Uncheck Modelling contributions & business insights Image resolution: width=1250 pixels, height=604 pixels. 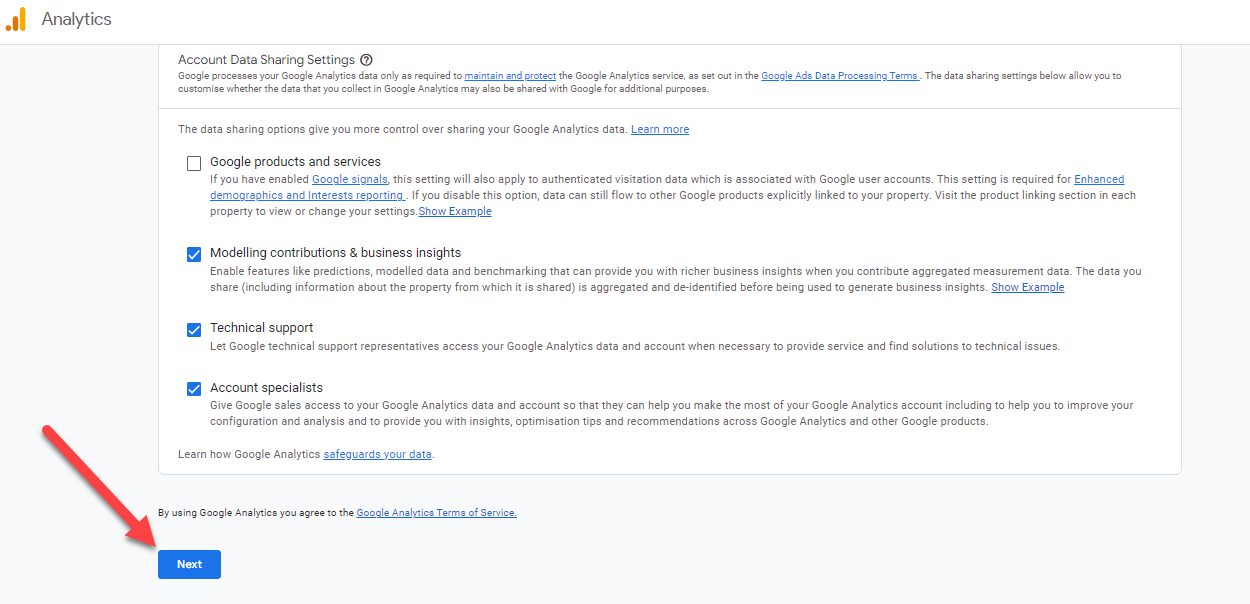[194, 254]
